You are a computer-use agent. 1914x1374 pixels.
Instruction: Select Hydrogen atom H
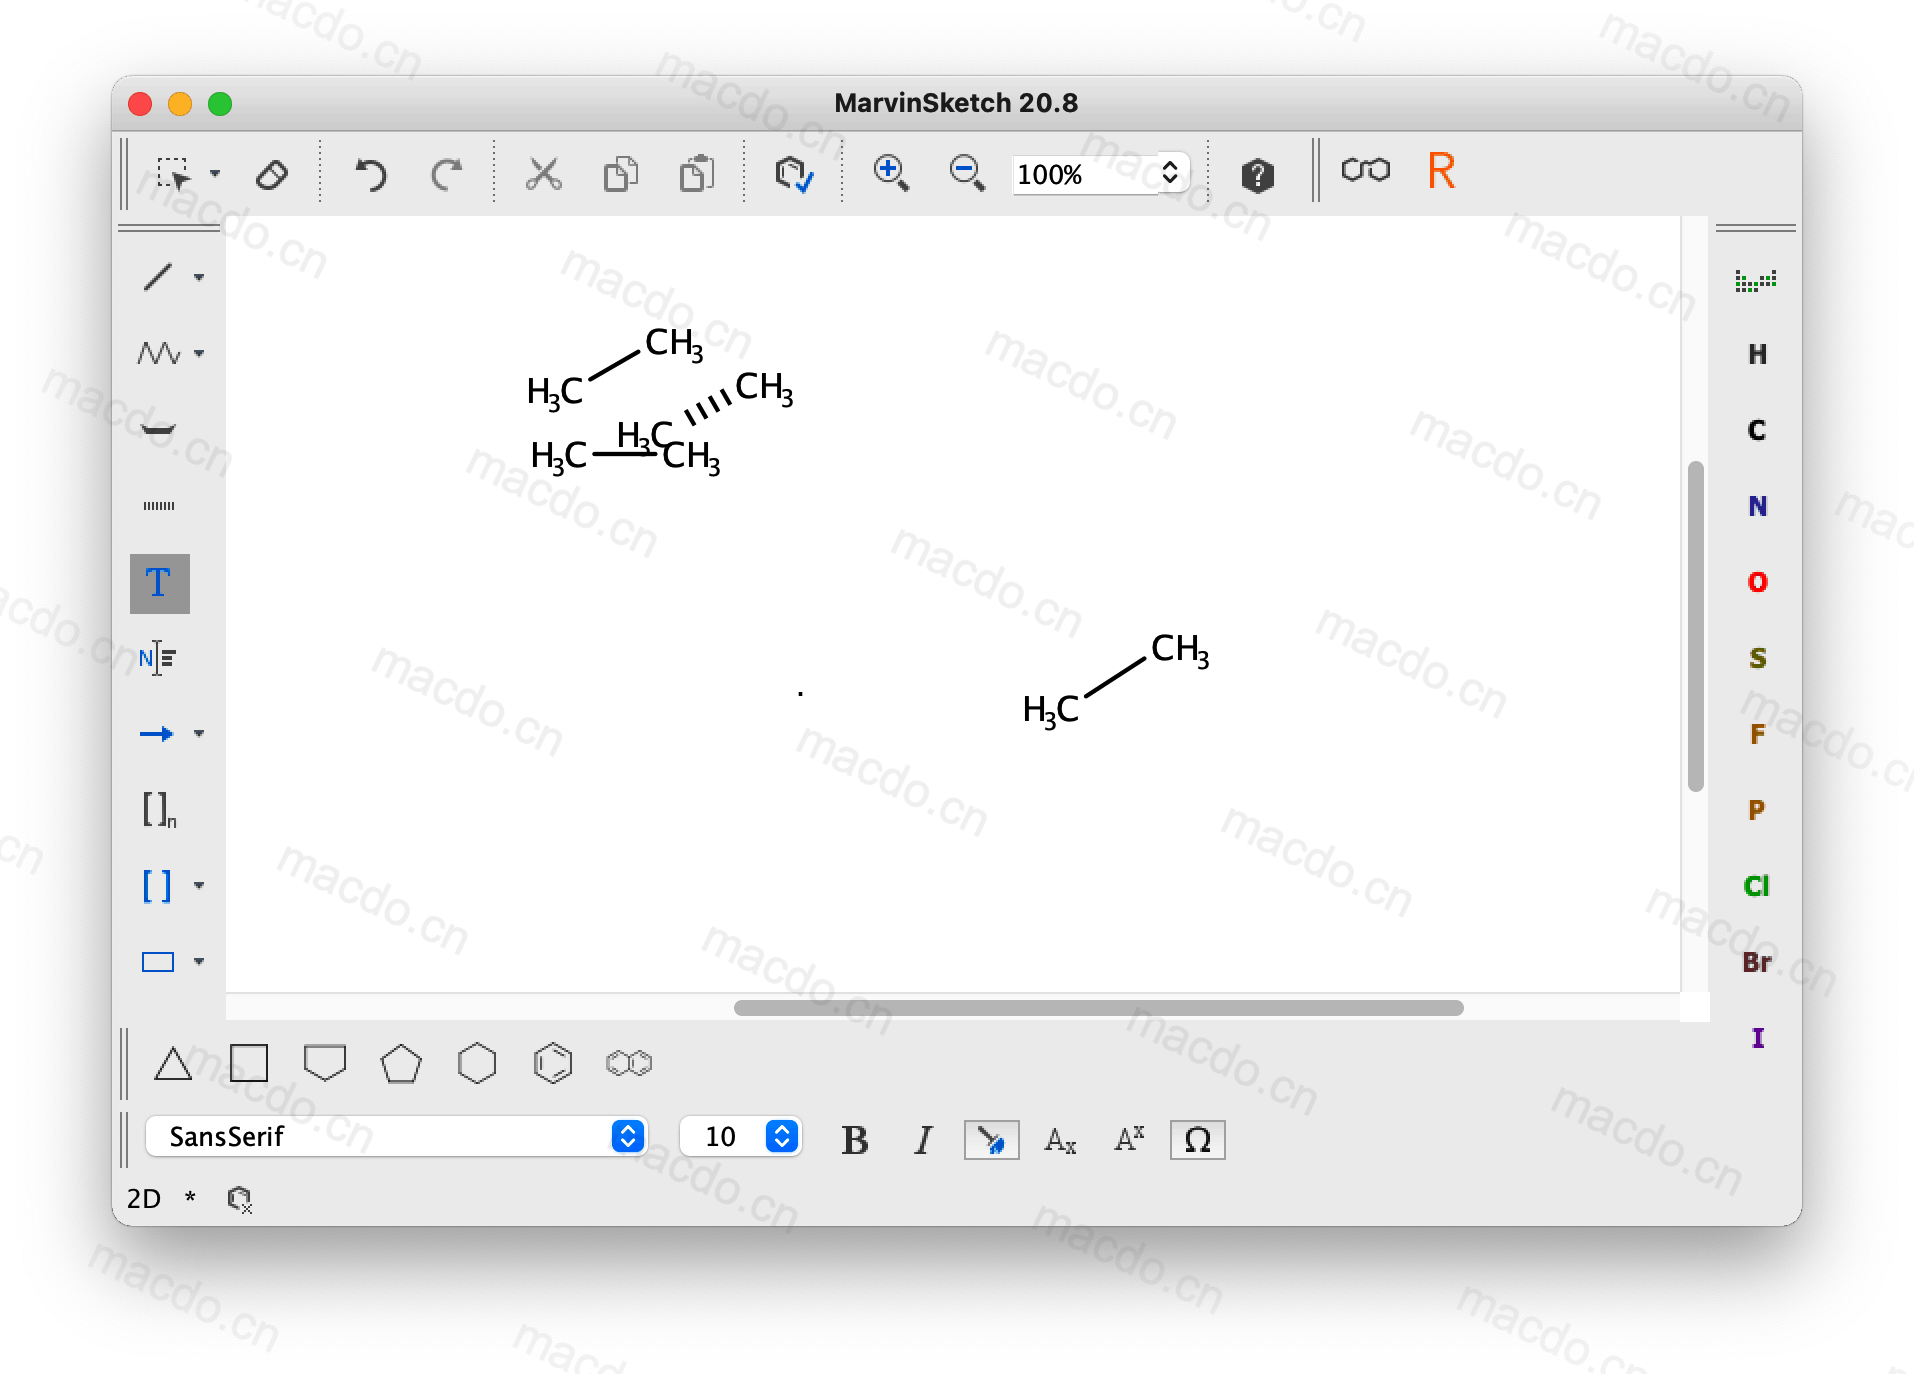[x=1757, y=354]
